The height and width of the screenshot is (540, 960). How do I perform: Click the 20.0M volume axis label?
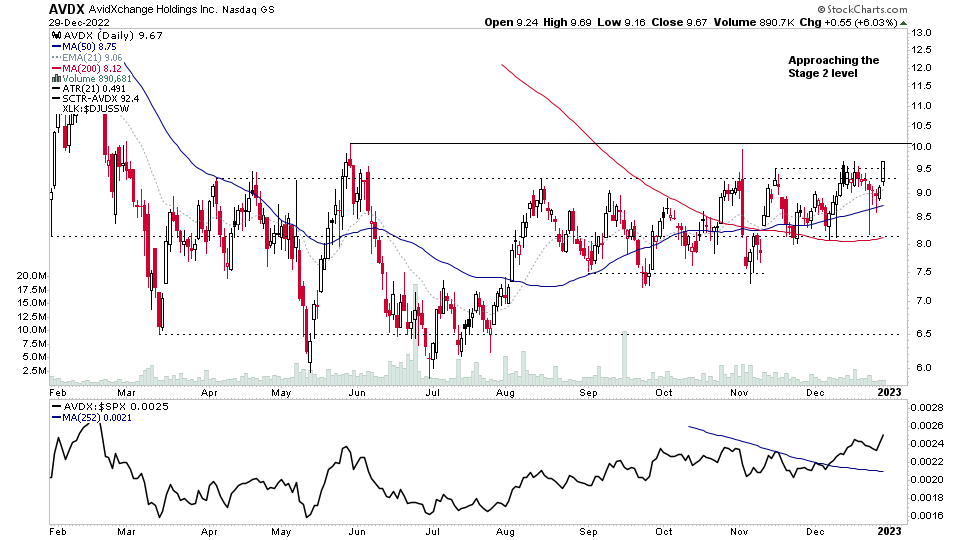31,276
